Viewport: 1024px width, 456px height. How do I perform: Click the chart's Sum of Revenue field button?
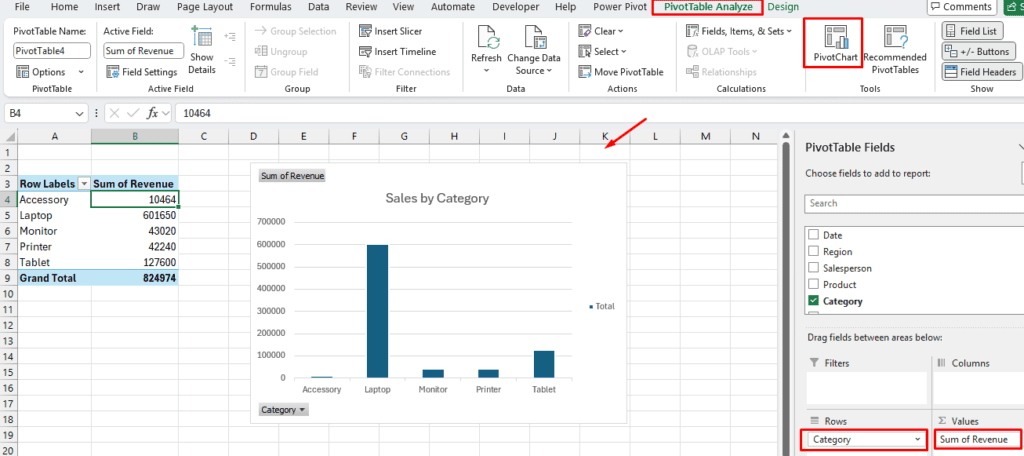(292, 176)
